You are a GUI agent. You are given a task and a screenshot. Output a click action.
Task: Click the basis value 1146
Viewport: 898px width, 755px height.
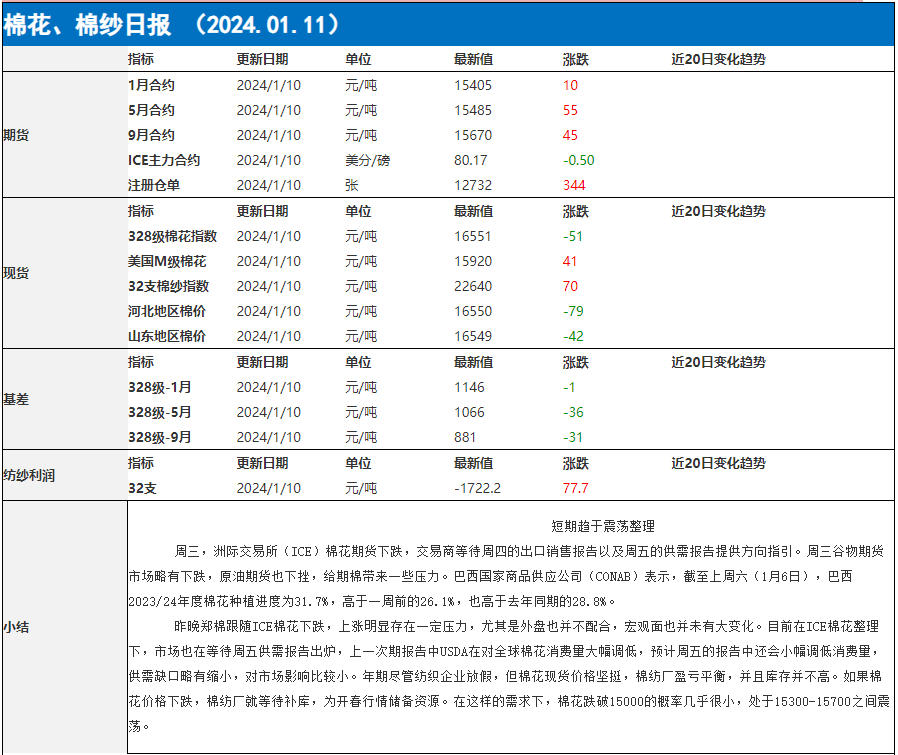coord(469,388)
